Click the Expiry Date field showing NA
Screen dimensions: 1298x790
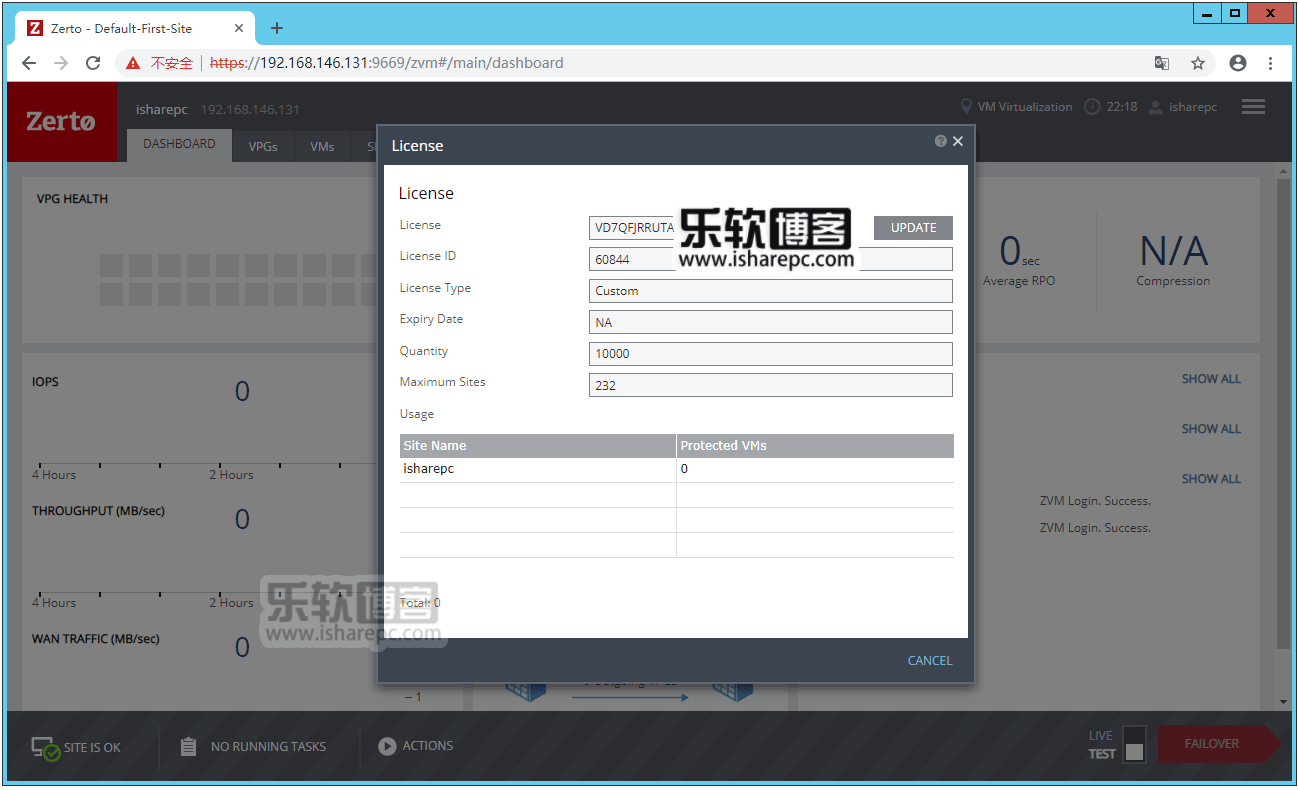tap(770, 322)
